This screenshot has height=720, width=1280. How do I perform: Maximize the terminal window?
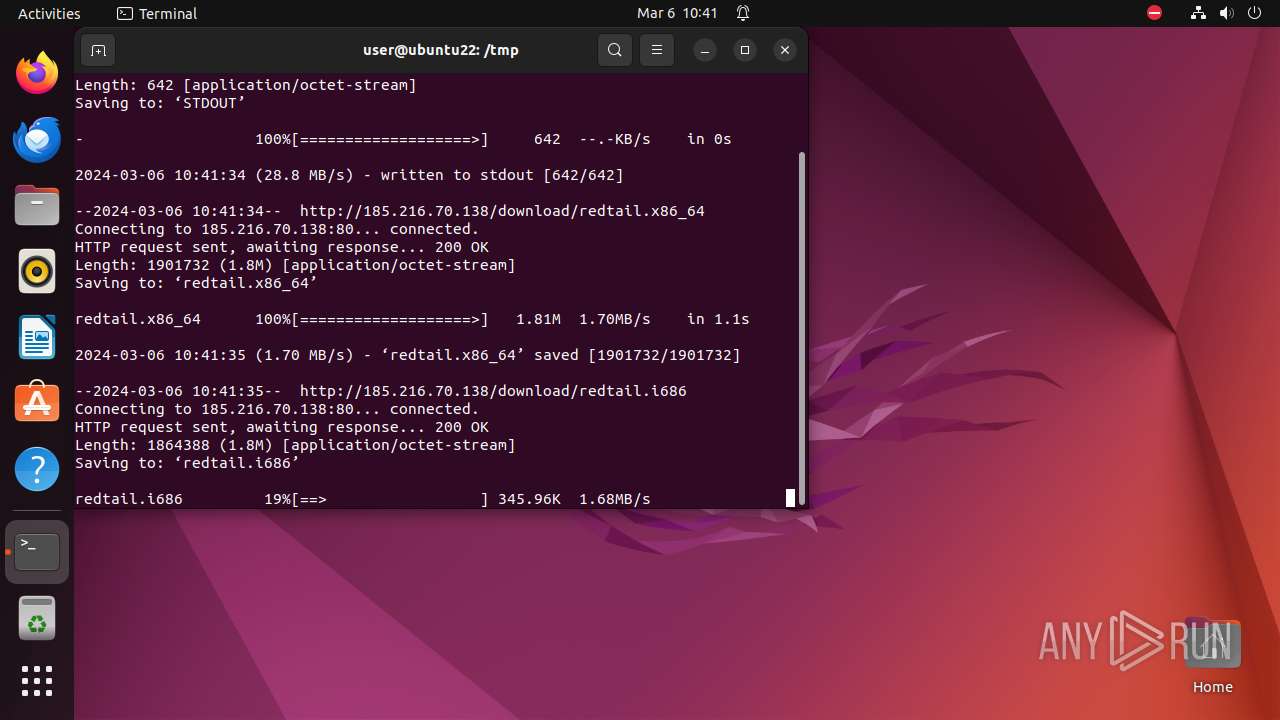click(745, 50)
